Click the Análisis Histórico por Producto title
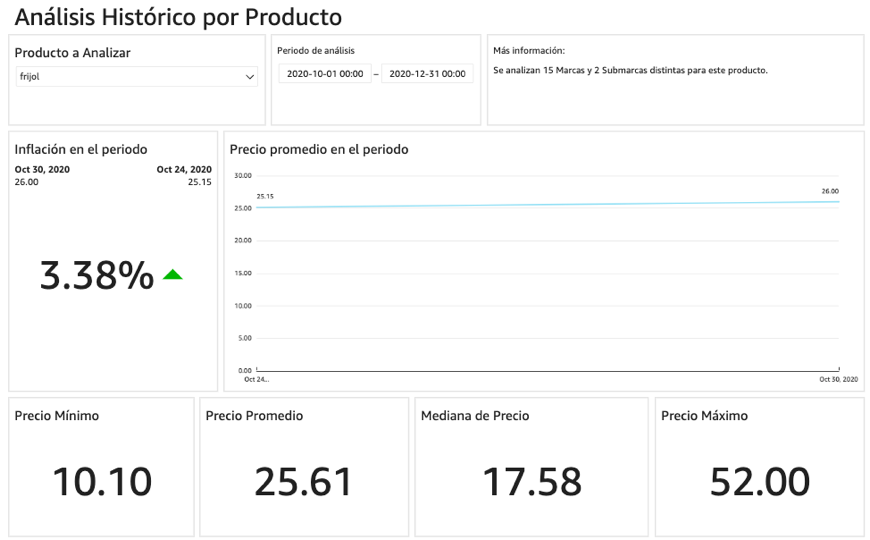Screen dimensions: 870x540 click(178, 17)
